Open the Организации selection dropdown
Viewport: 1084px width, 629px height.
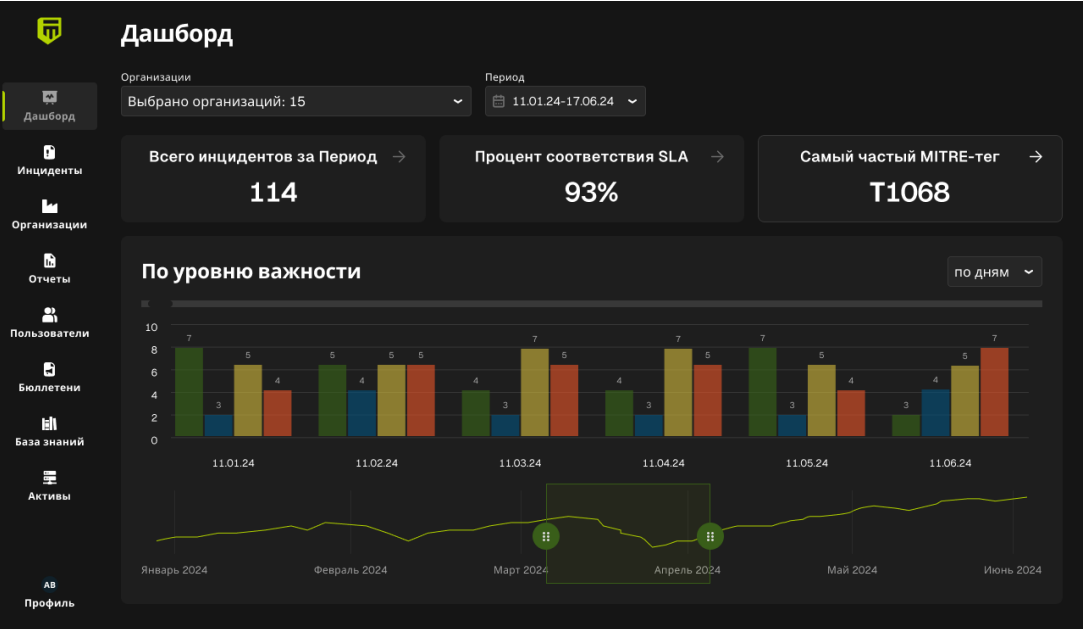click(295, 101)
